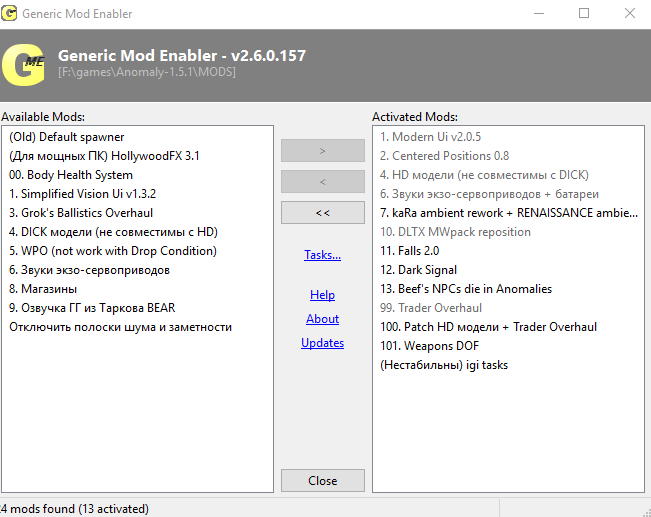
Task: Select 11. Falls 2.0 in activated mods
Action: [409, 251]
